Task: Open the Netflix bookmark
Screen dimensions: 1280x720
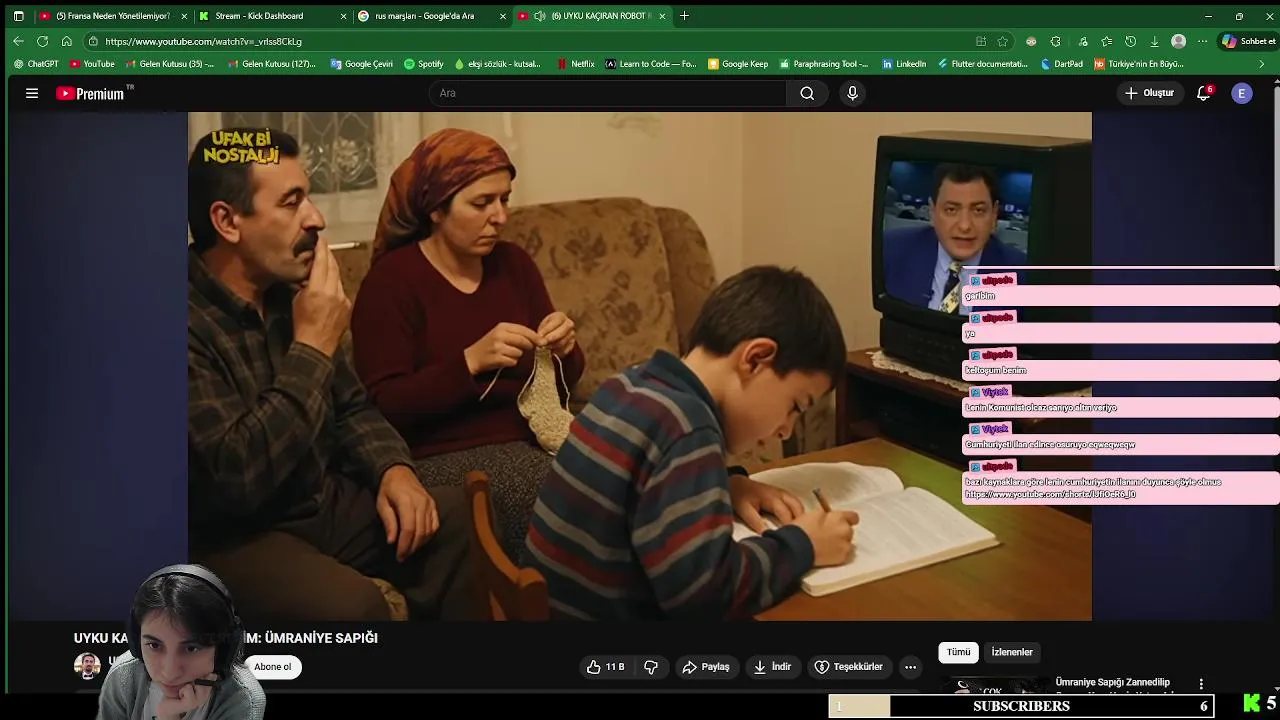Action: [x=576, y=64]
